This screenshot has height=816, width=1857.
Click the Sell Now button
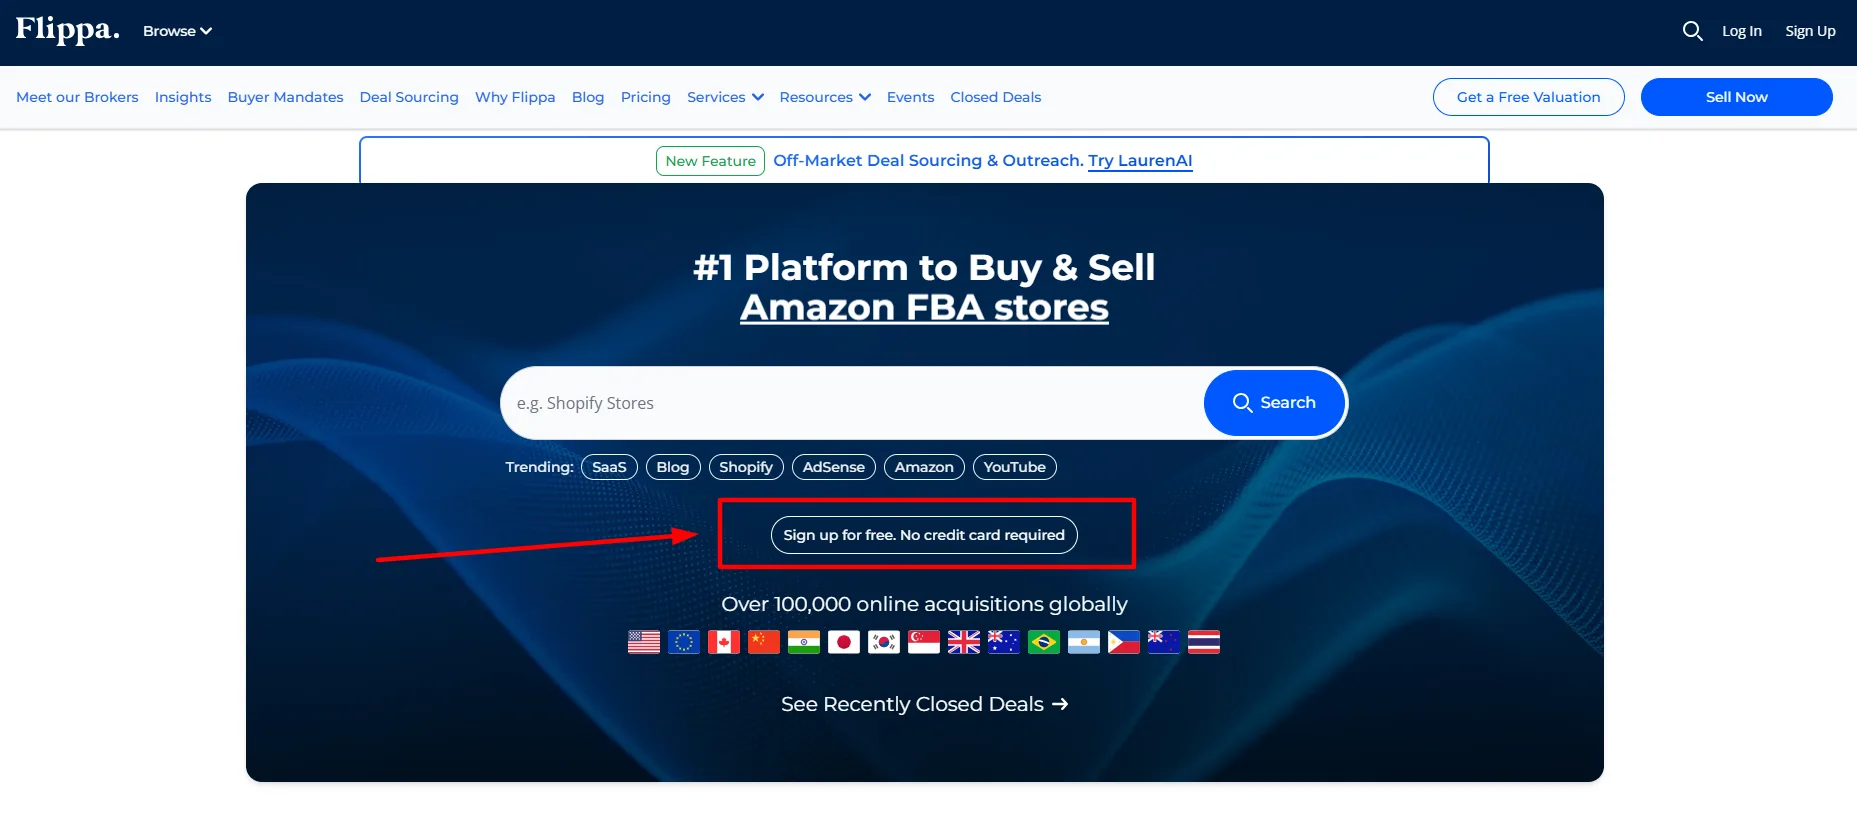(1736, 97)
